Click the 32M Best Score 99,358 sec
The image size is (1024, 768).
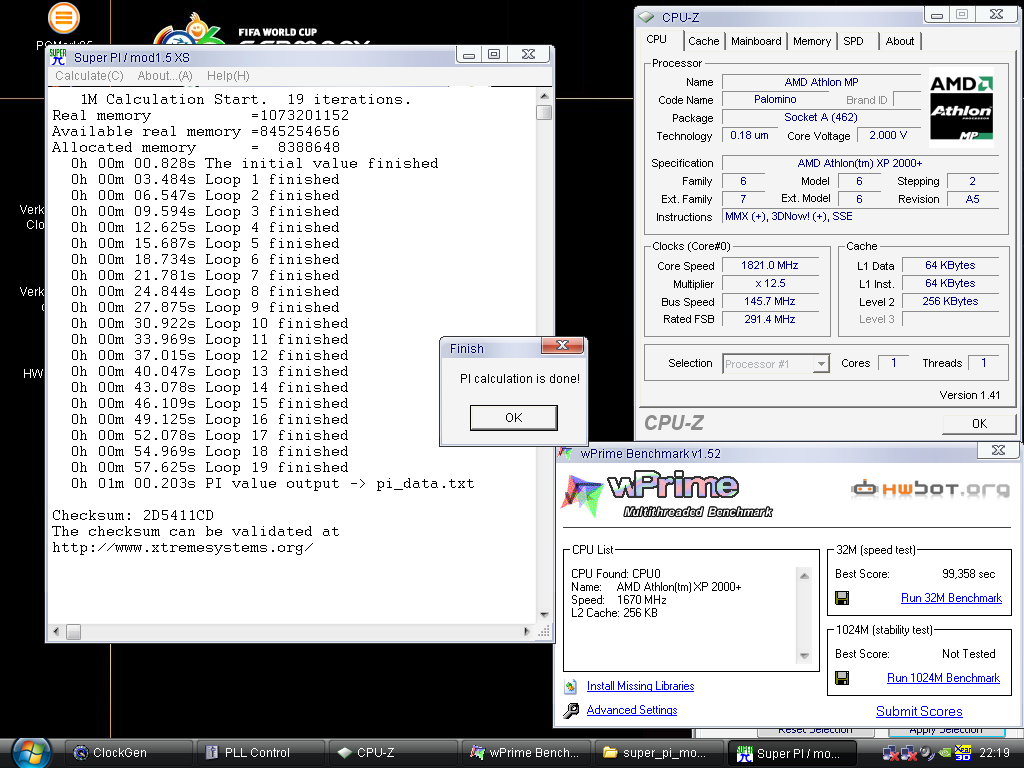(x=968, y=574)
